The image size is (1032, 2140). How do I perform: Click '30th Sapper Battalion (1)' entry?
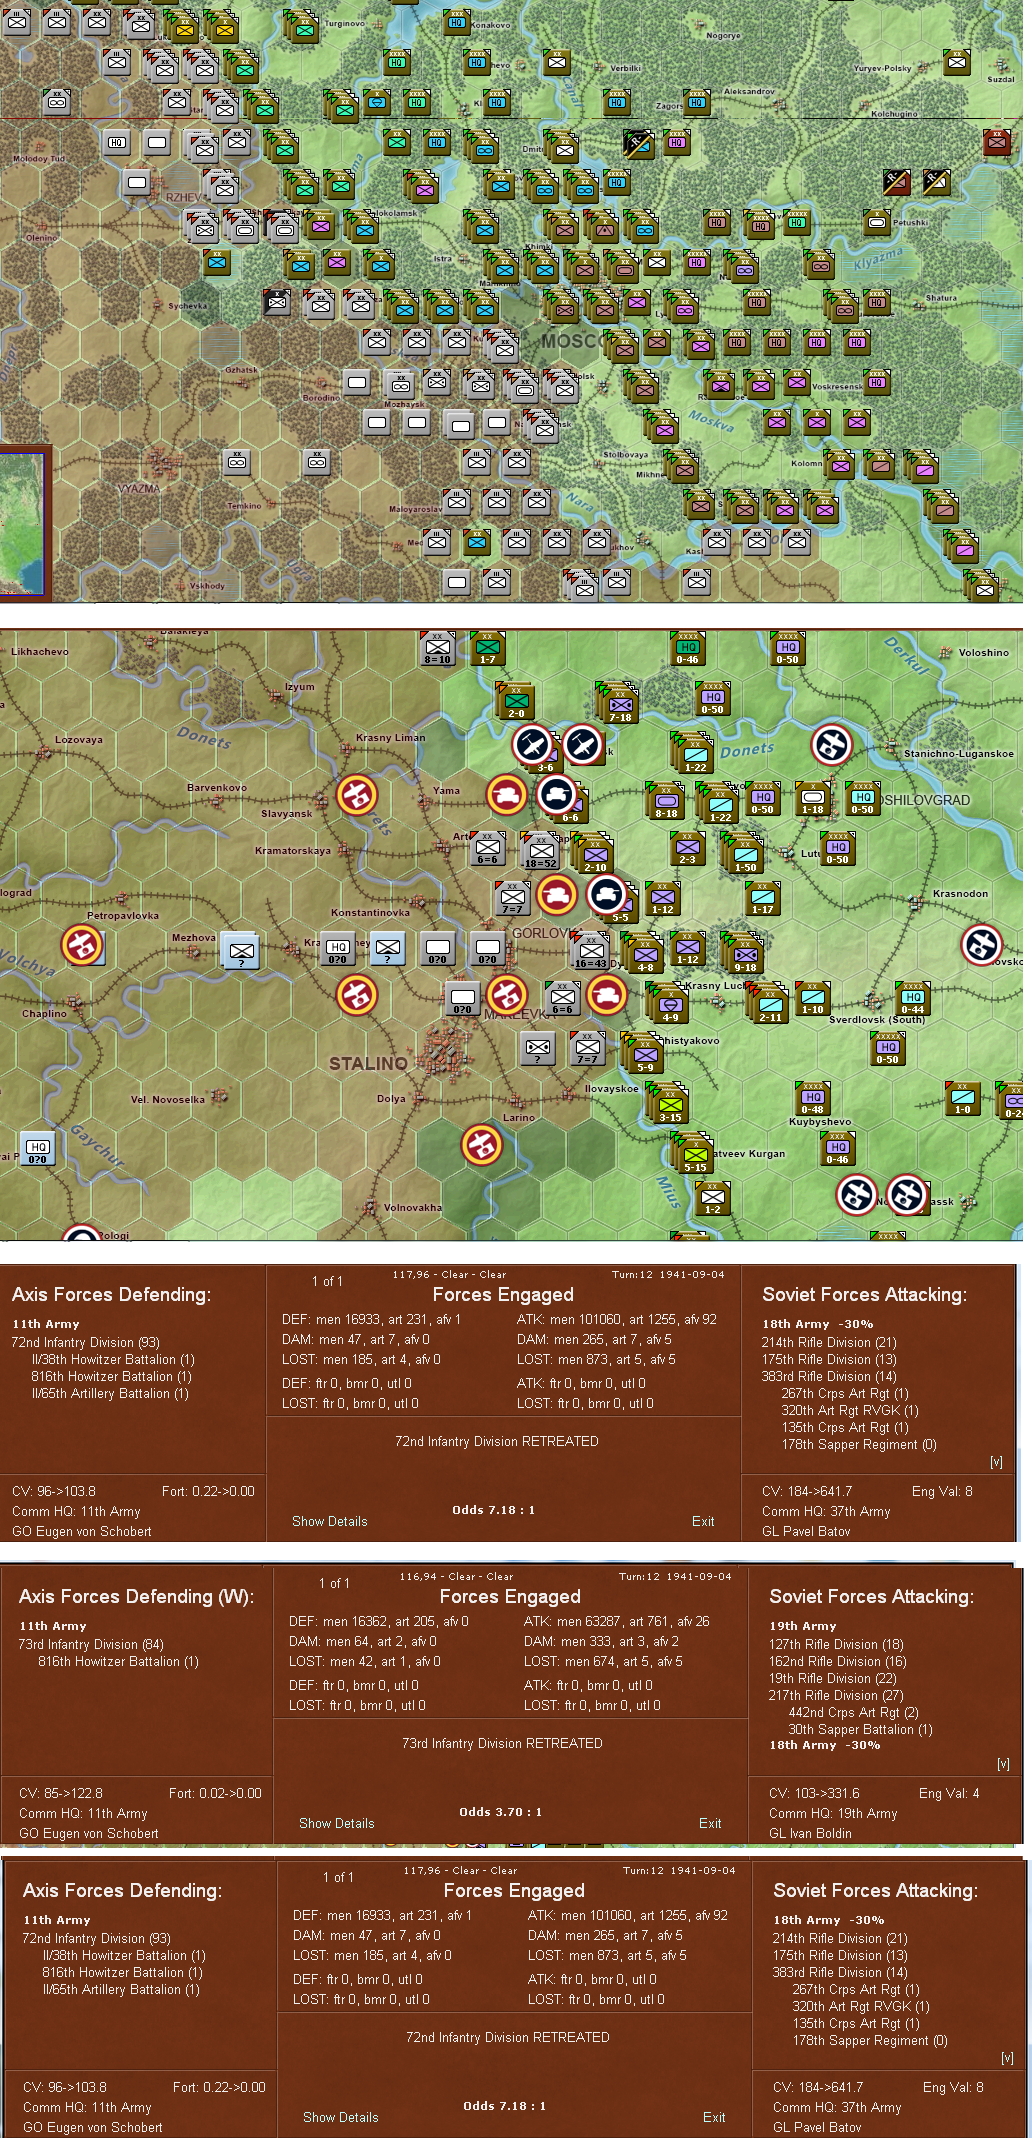point(860,1729)
